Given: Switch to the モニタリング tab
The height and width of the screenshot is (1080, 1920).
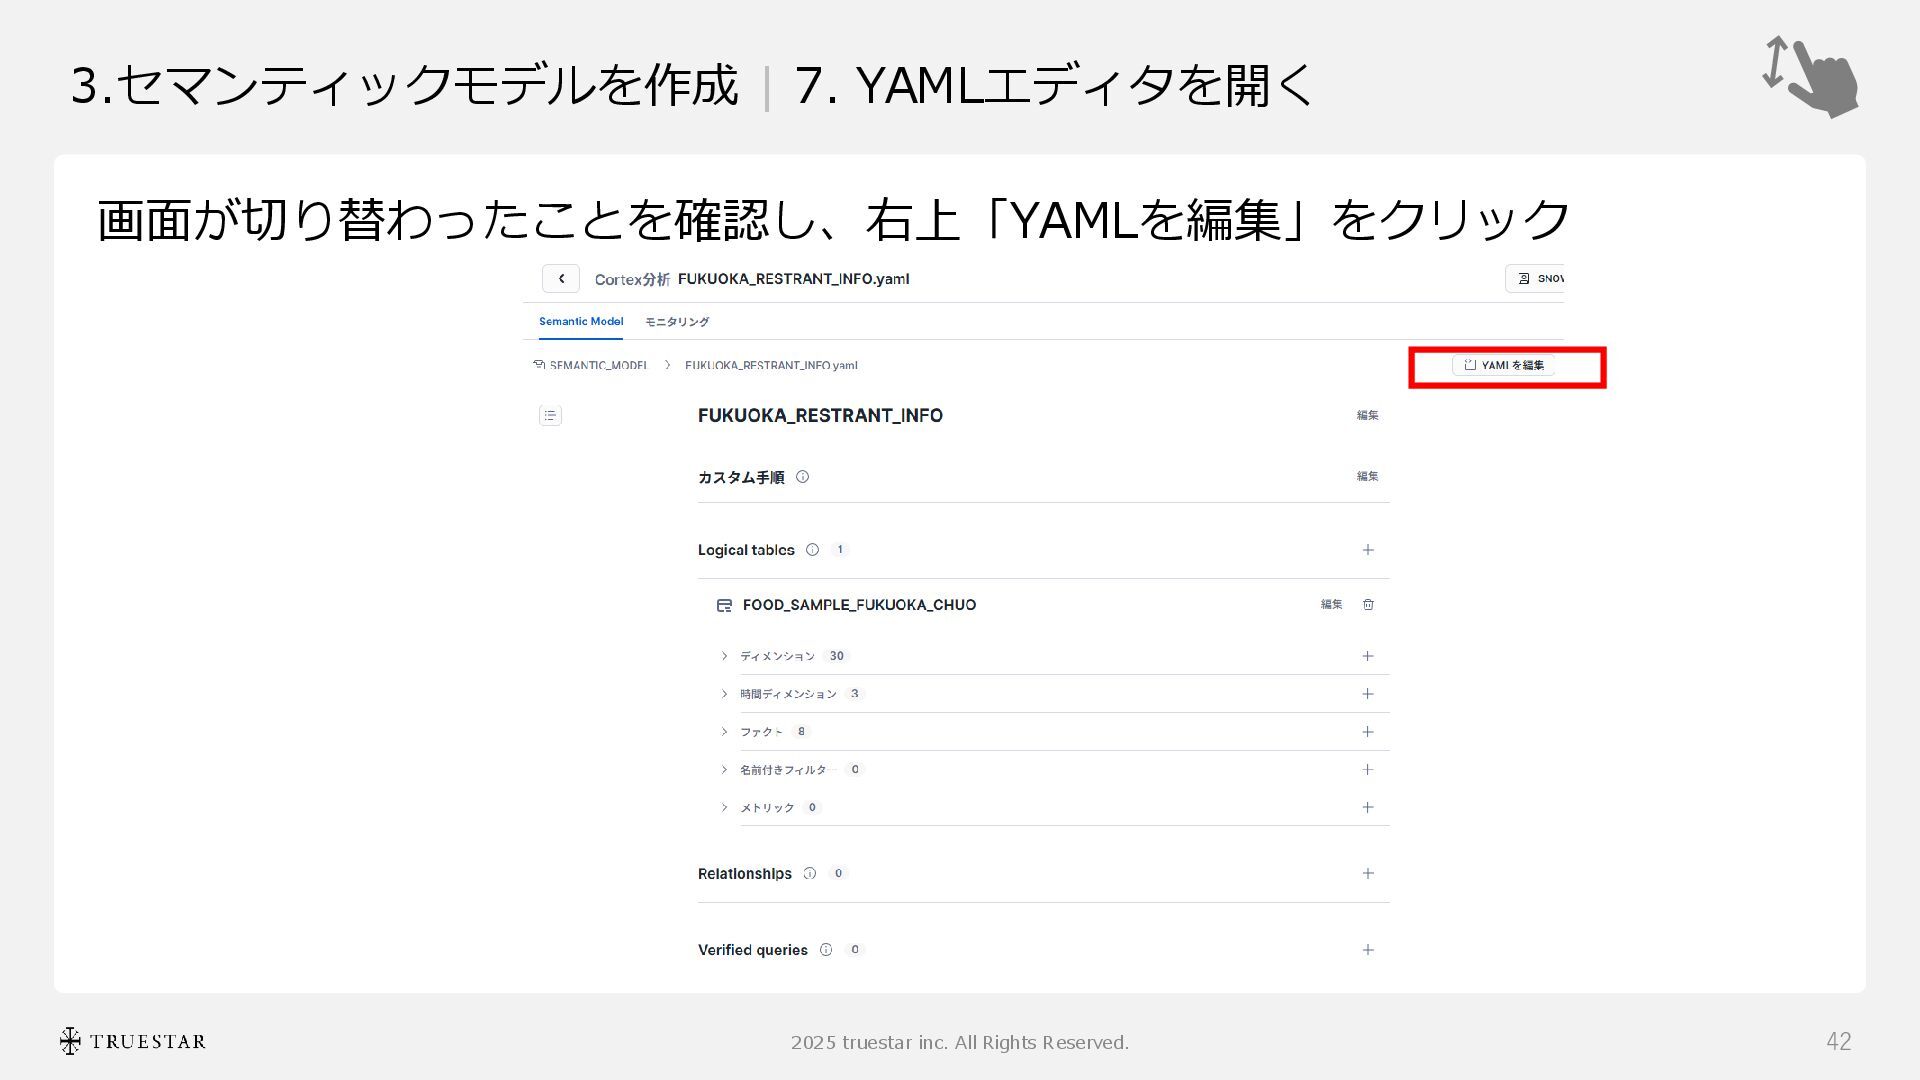Looking at the screenshot, I should tap(677, 322).
